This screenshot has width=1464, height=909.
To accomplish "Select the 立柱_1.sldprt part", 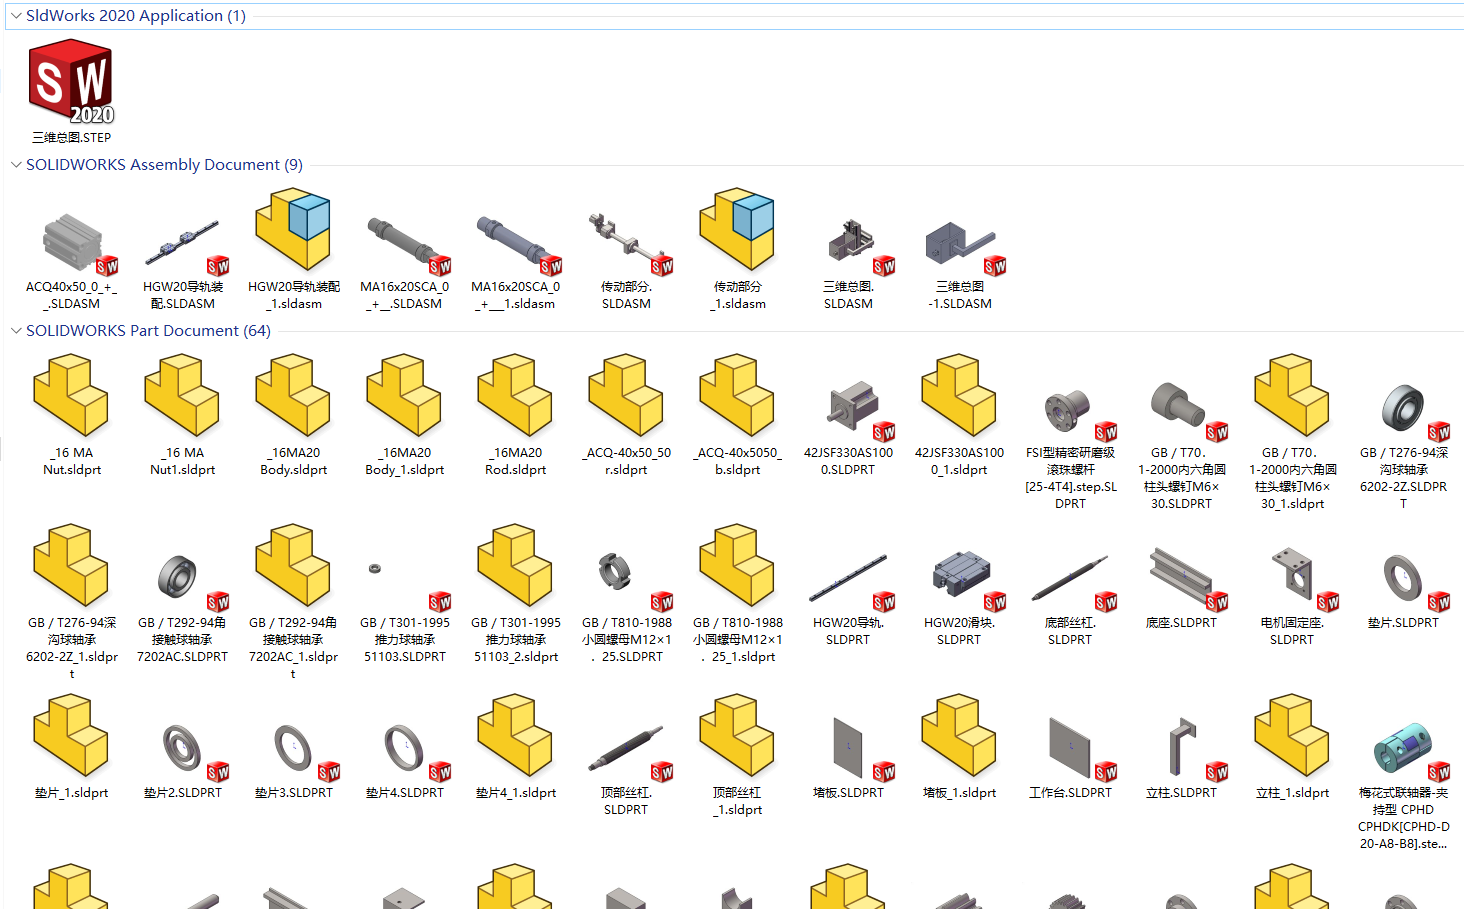I will 1292,747.
